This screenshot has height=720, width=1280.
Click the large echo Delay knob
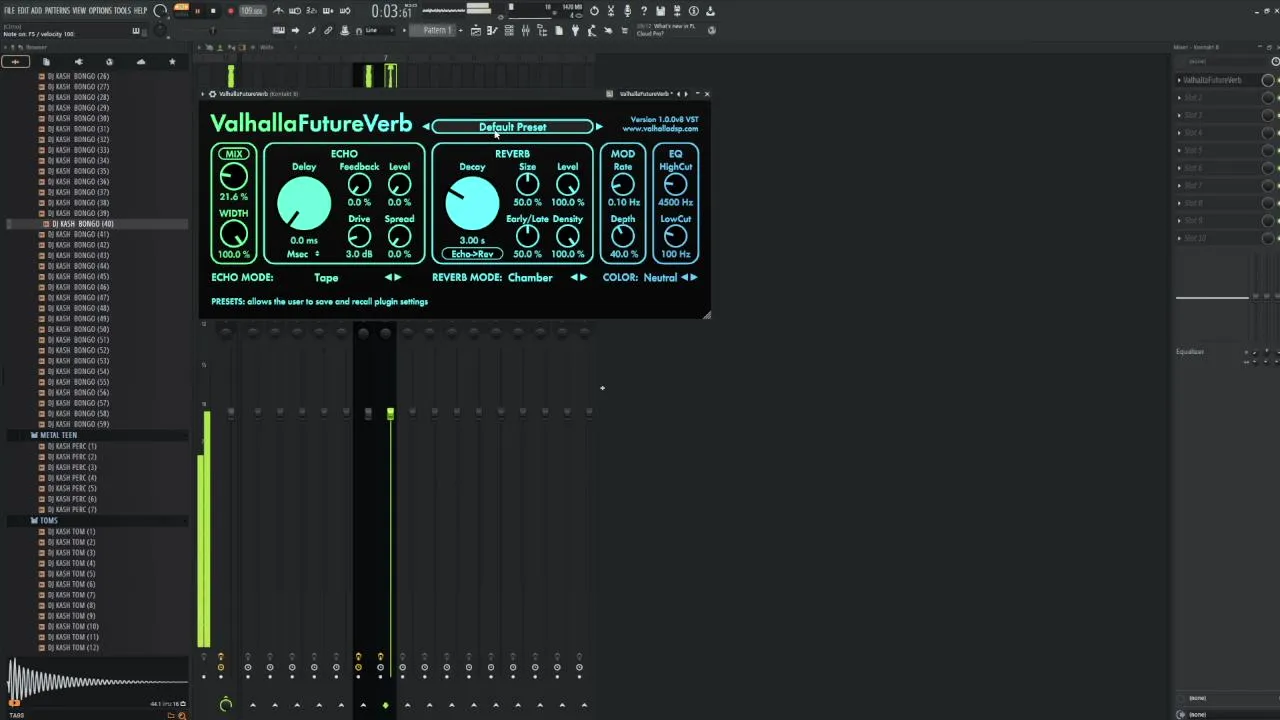303,204
